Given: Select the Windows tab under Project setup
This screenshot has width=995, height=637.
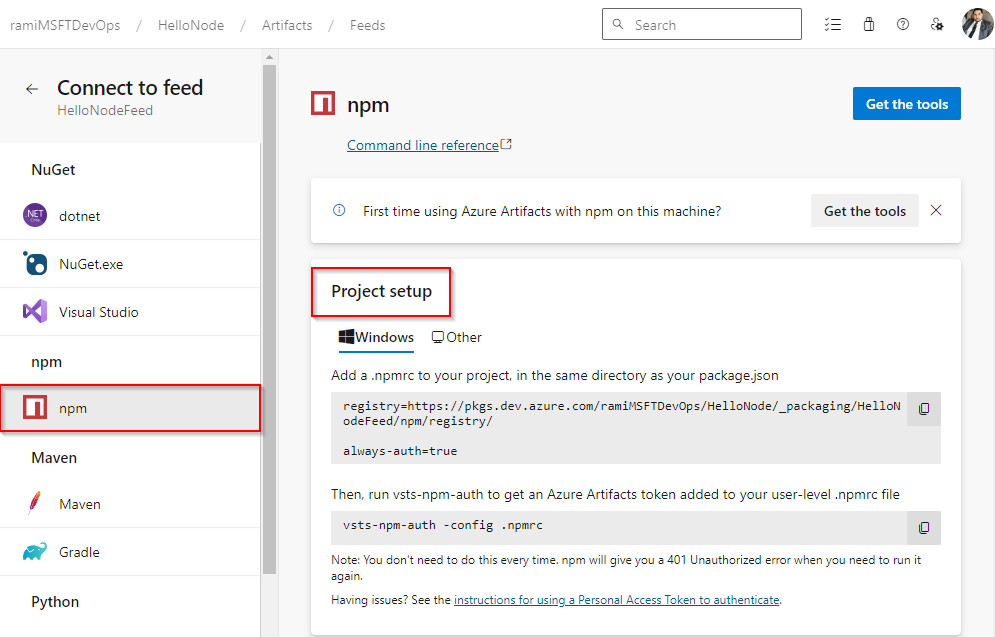Looking at the screenshot, I should (x=376, y=337).
